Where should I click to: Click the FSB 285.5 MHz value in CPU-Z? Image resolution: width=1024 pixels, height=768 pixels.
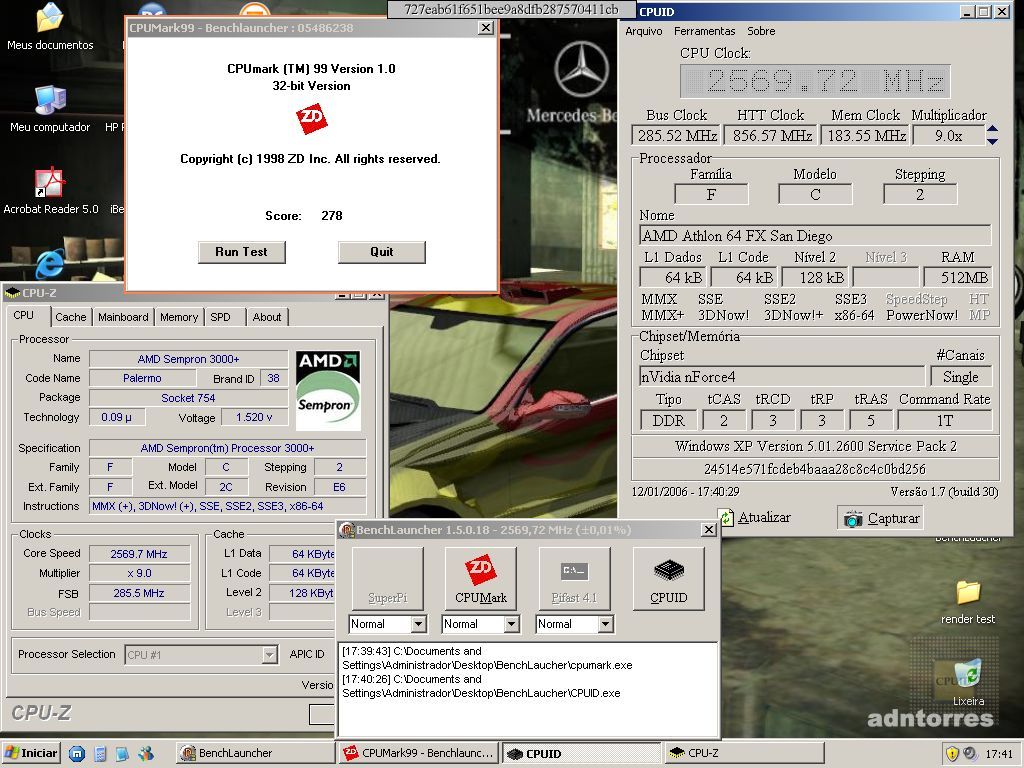[x=139, y=593]
